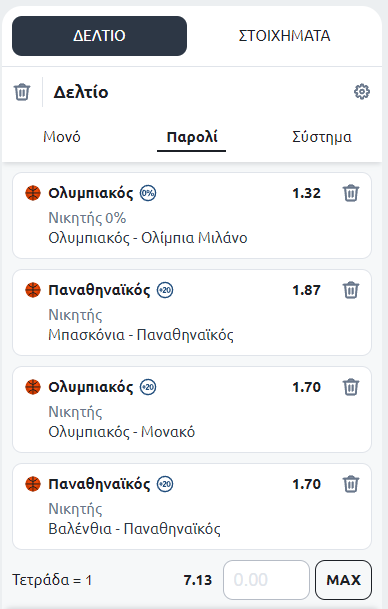
Task: Open betslip settings gear
Action: coord(362,92)
